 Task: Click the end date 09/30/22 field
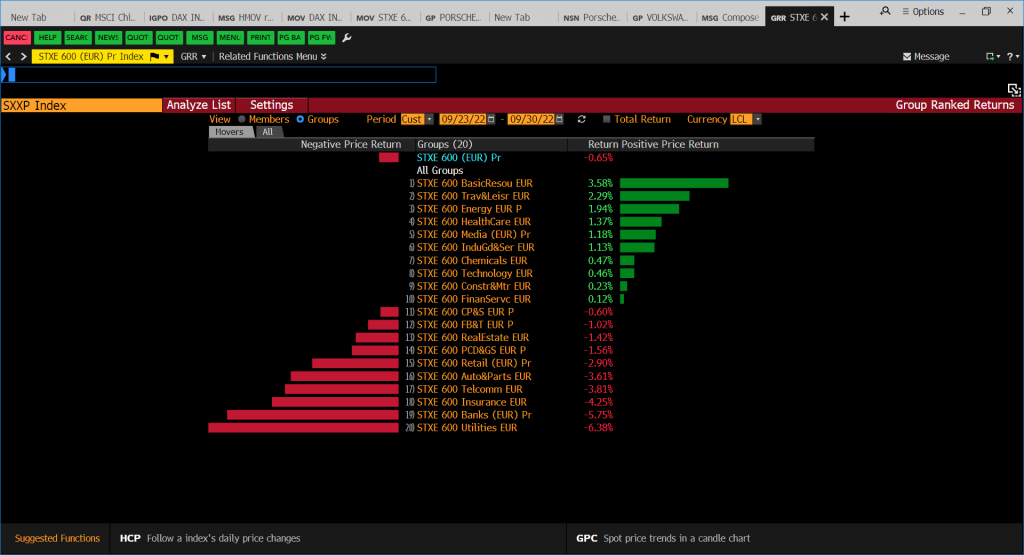coord(531,119)
